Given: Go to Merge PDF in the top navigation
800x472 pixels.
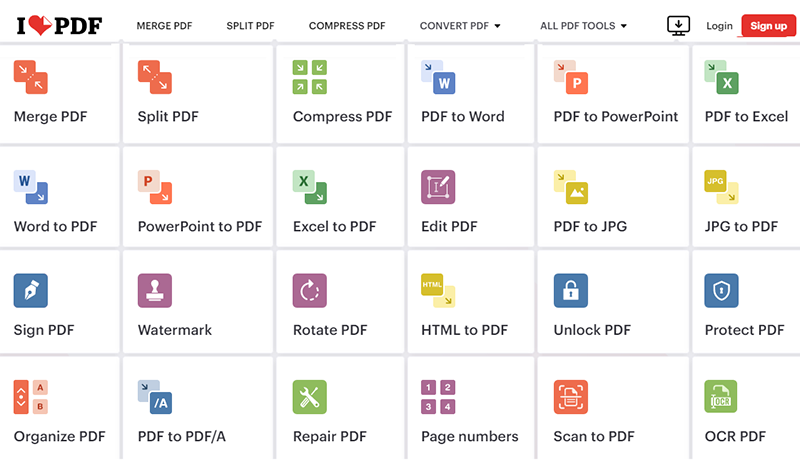Looking at the screenshot, I should click(x=164, y=26).
